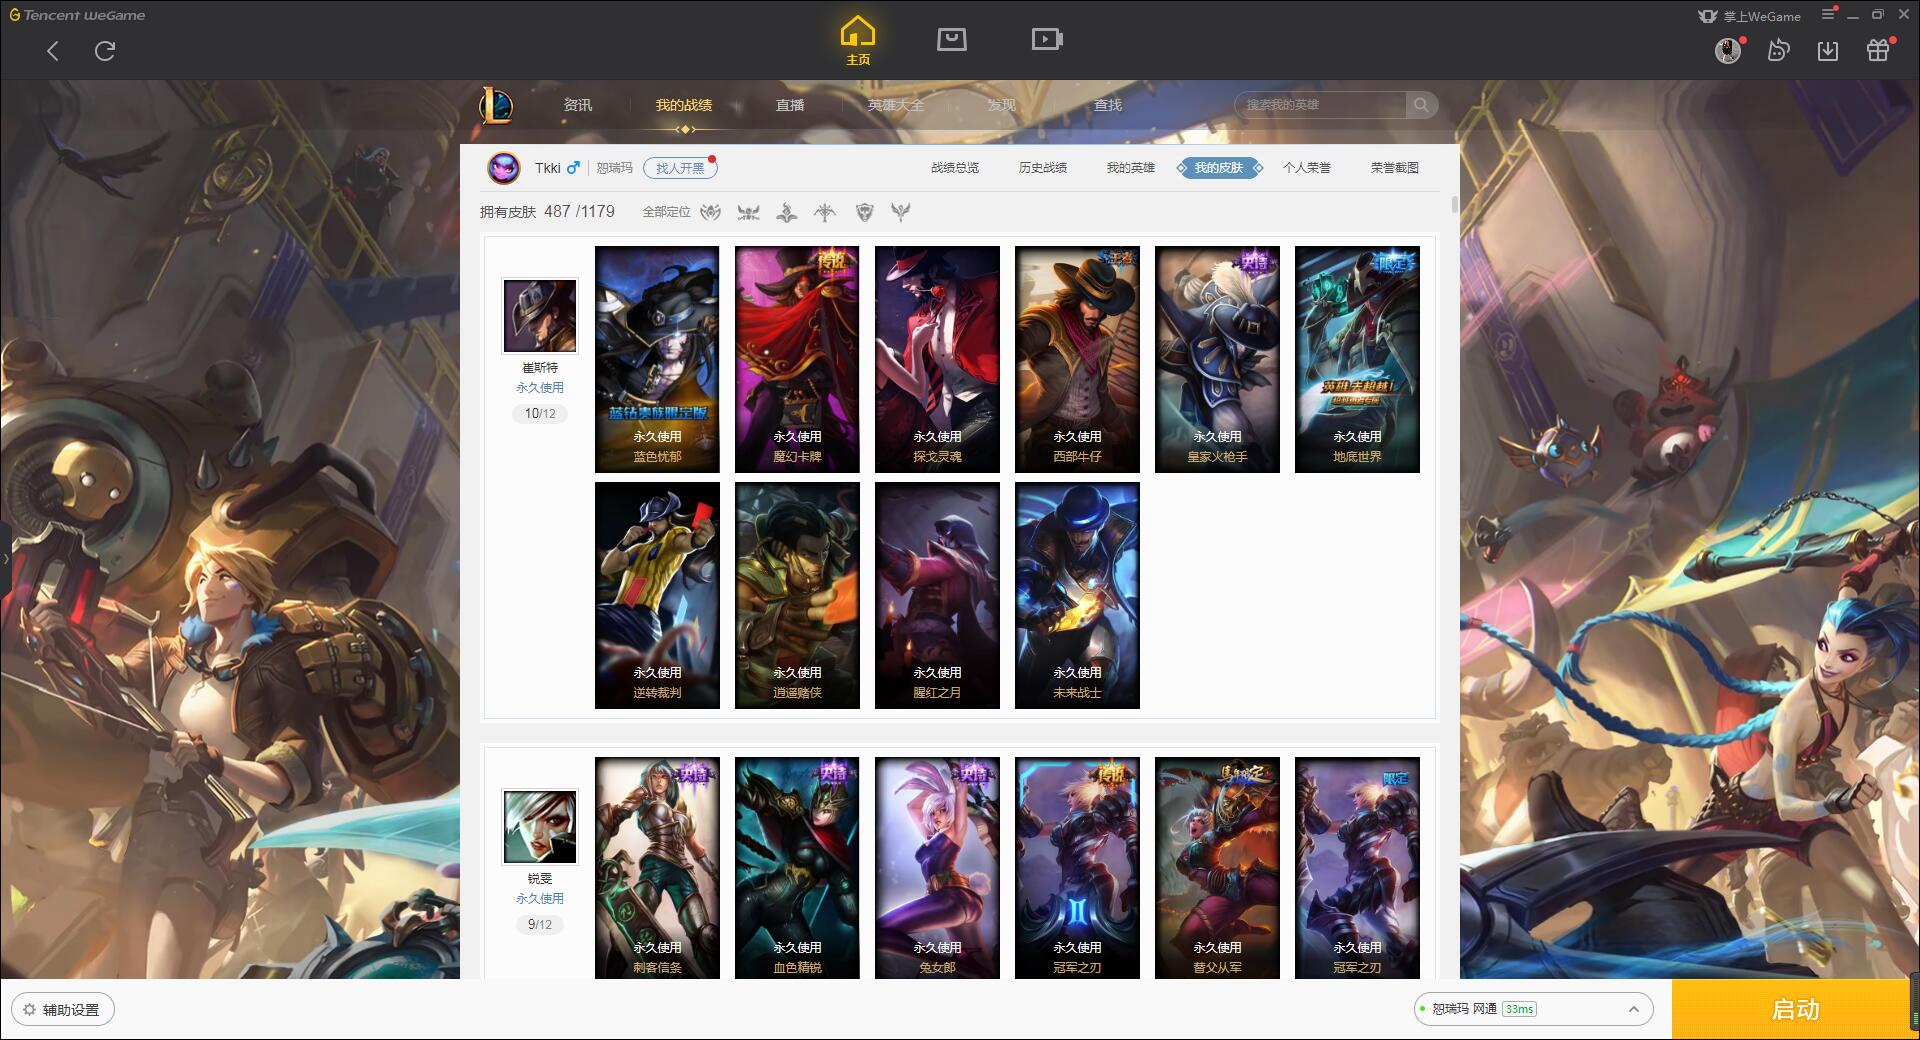Open the 我的皮肤 sub-tab
Screen dimensions: 1920x1040
1219,168
